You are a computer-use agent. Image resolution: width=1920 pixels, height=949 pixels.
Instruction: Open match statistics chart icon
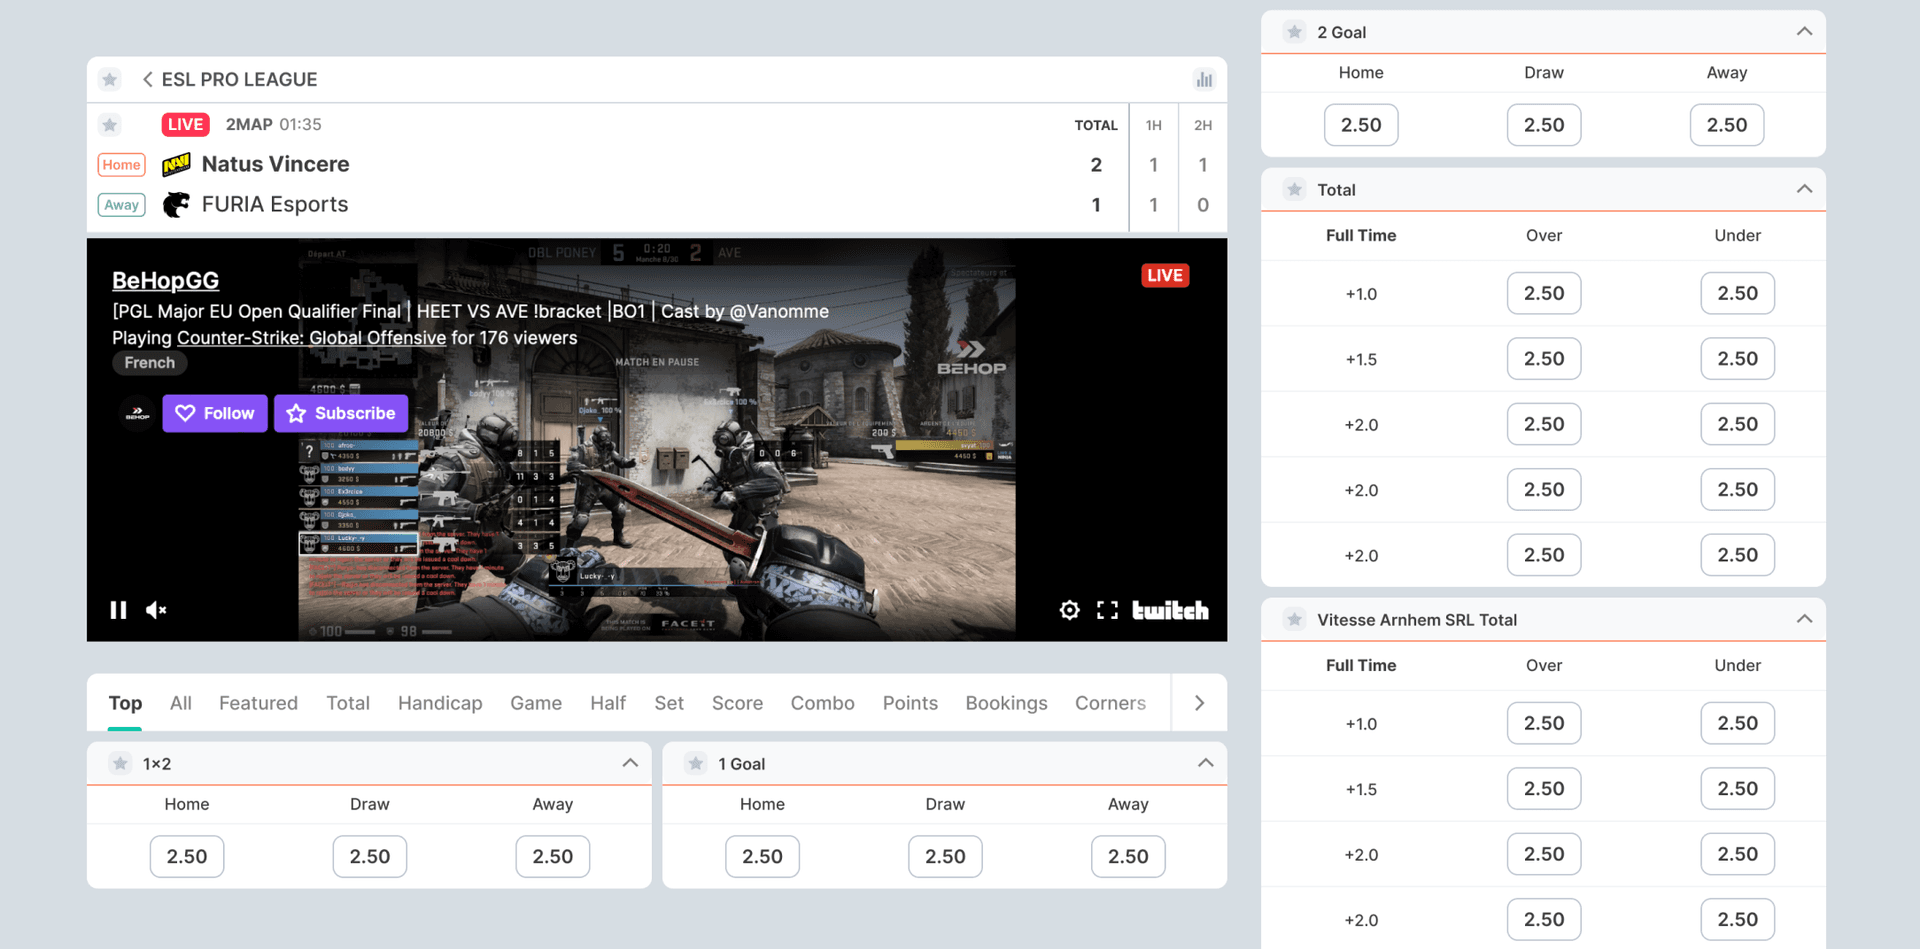point(1204,79)
